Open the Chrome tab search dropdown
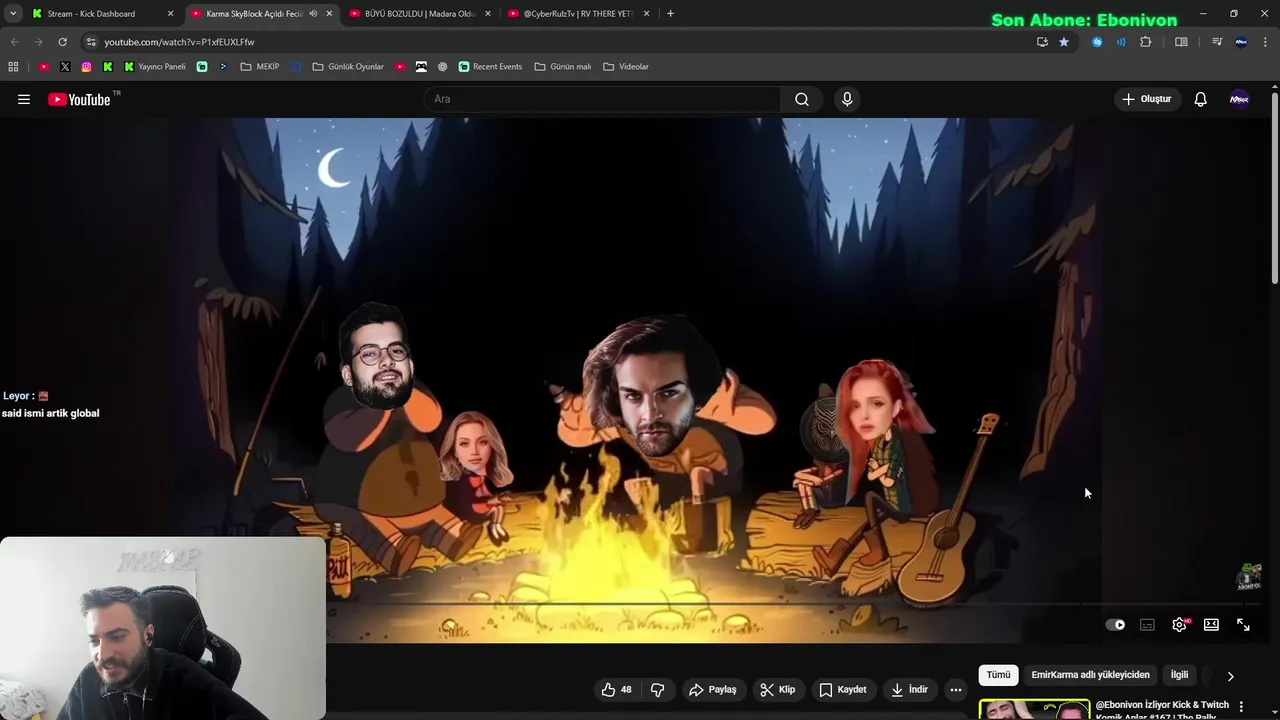1280x720 pixels. [13, 14]
